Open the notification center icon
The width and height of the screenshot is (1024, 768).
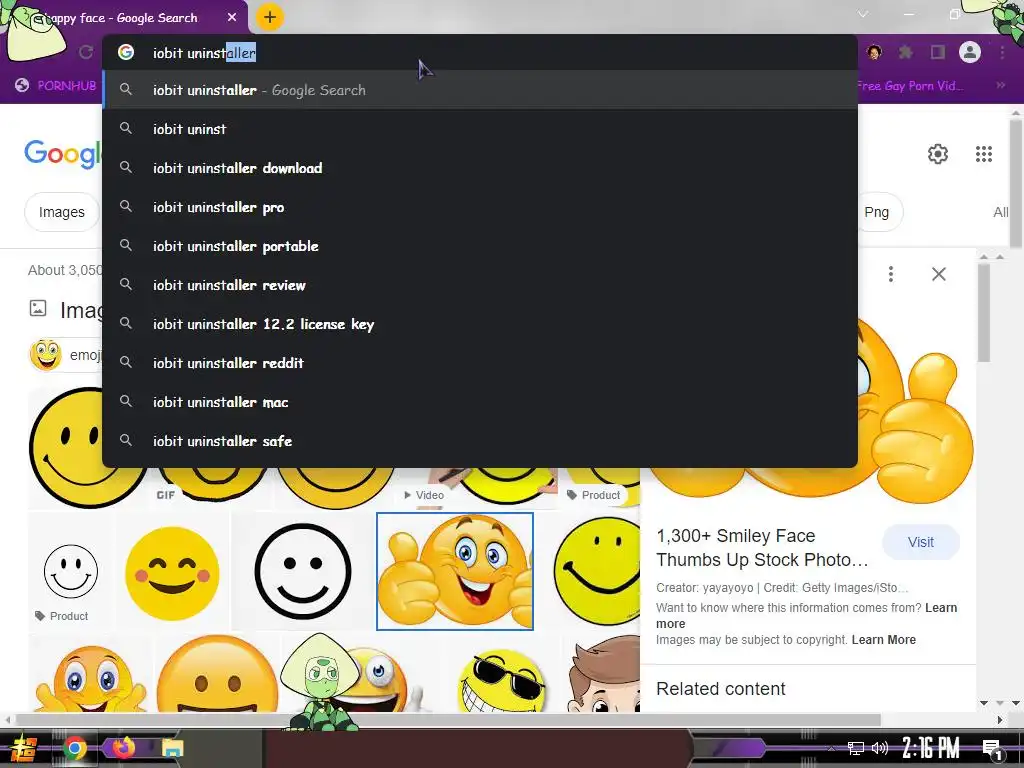click(992, 749)
